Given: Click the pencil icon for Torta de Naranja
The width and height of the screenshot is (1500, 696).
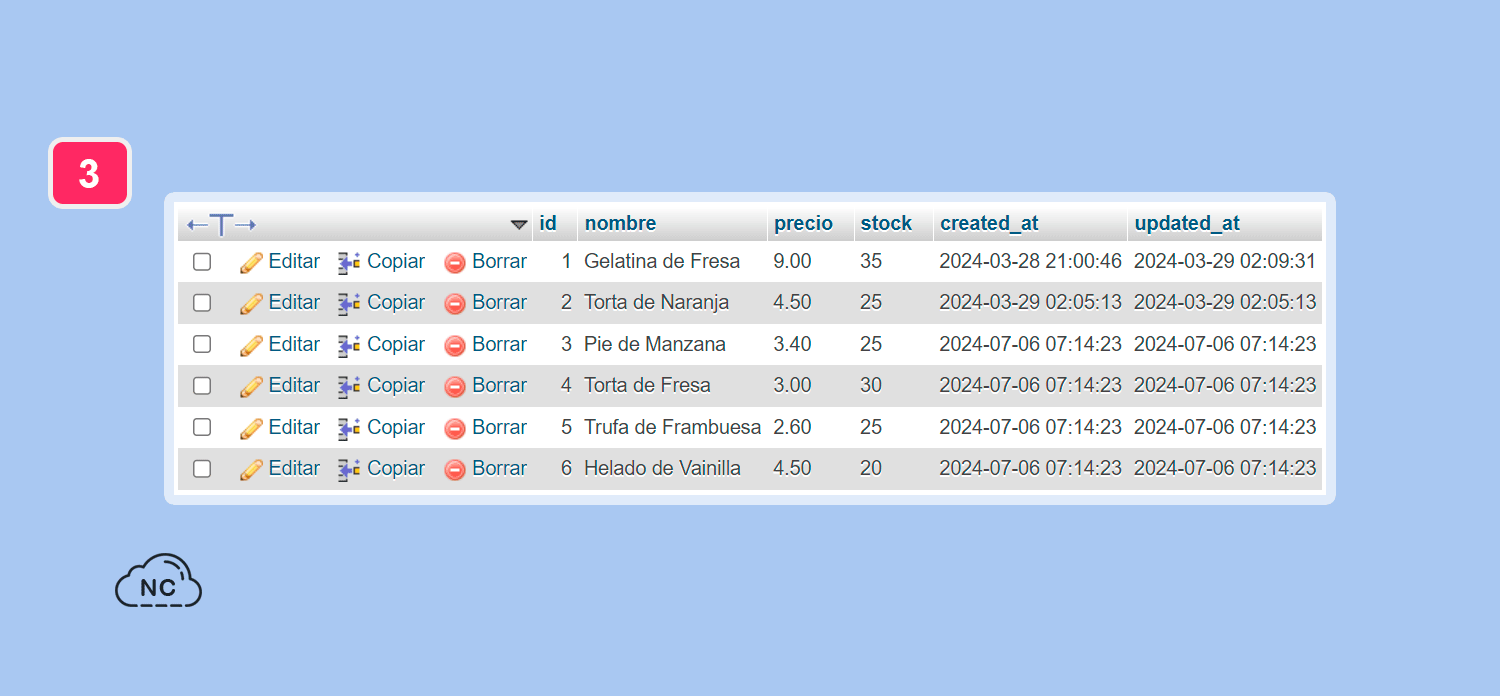Looking at the screenshot, I should [x=251, y=303].
